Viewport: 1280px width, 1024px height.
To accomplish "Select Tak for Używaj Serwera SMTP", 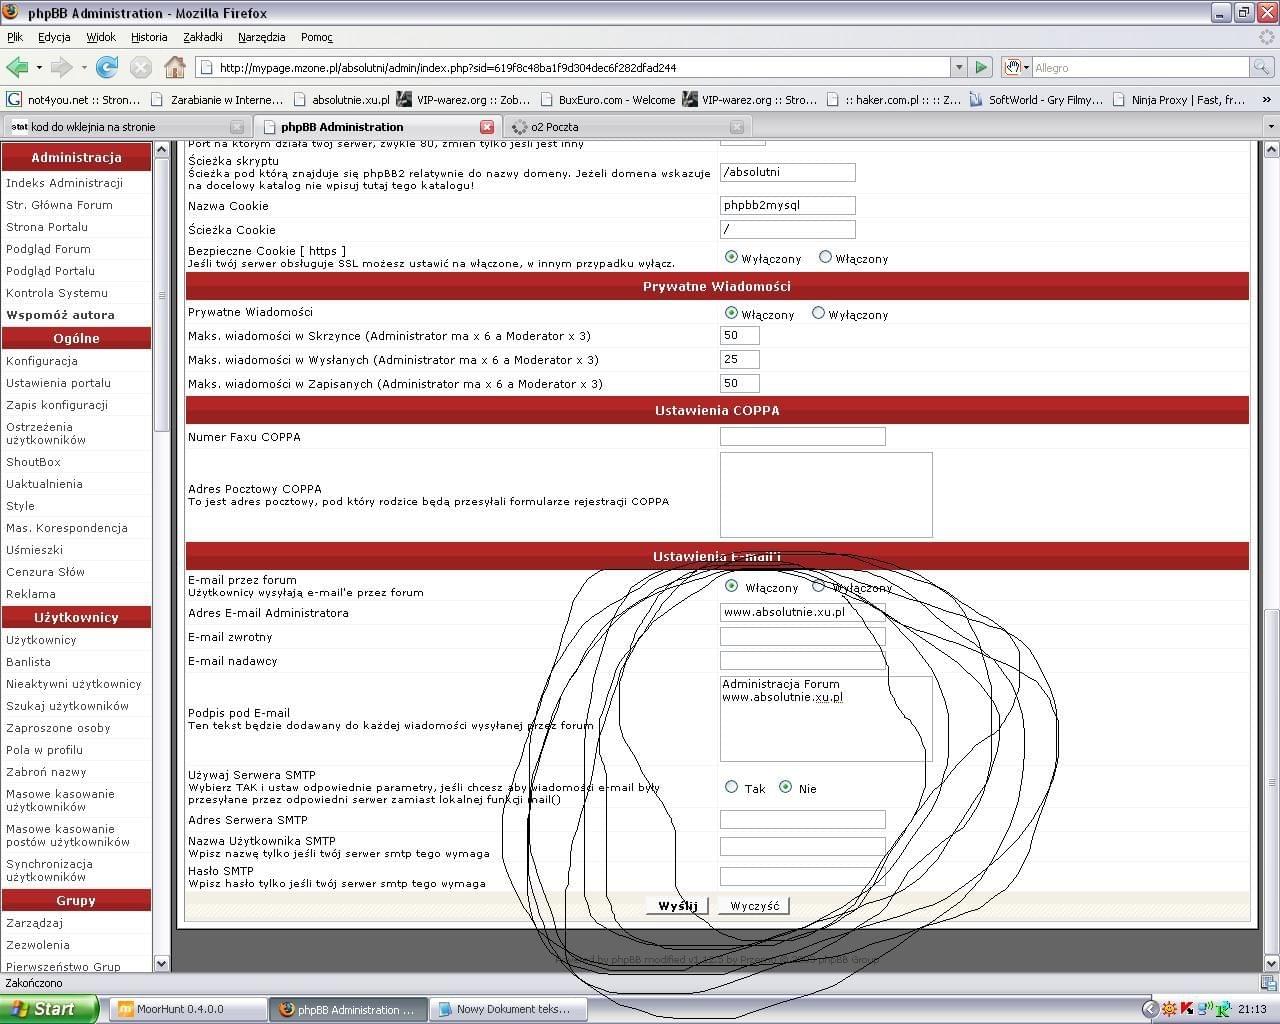I will [x=731, y=787].
